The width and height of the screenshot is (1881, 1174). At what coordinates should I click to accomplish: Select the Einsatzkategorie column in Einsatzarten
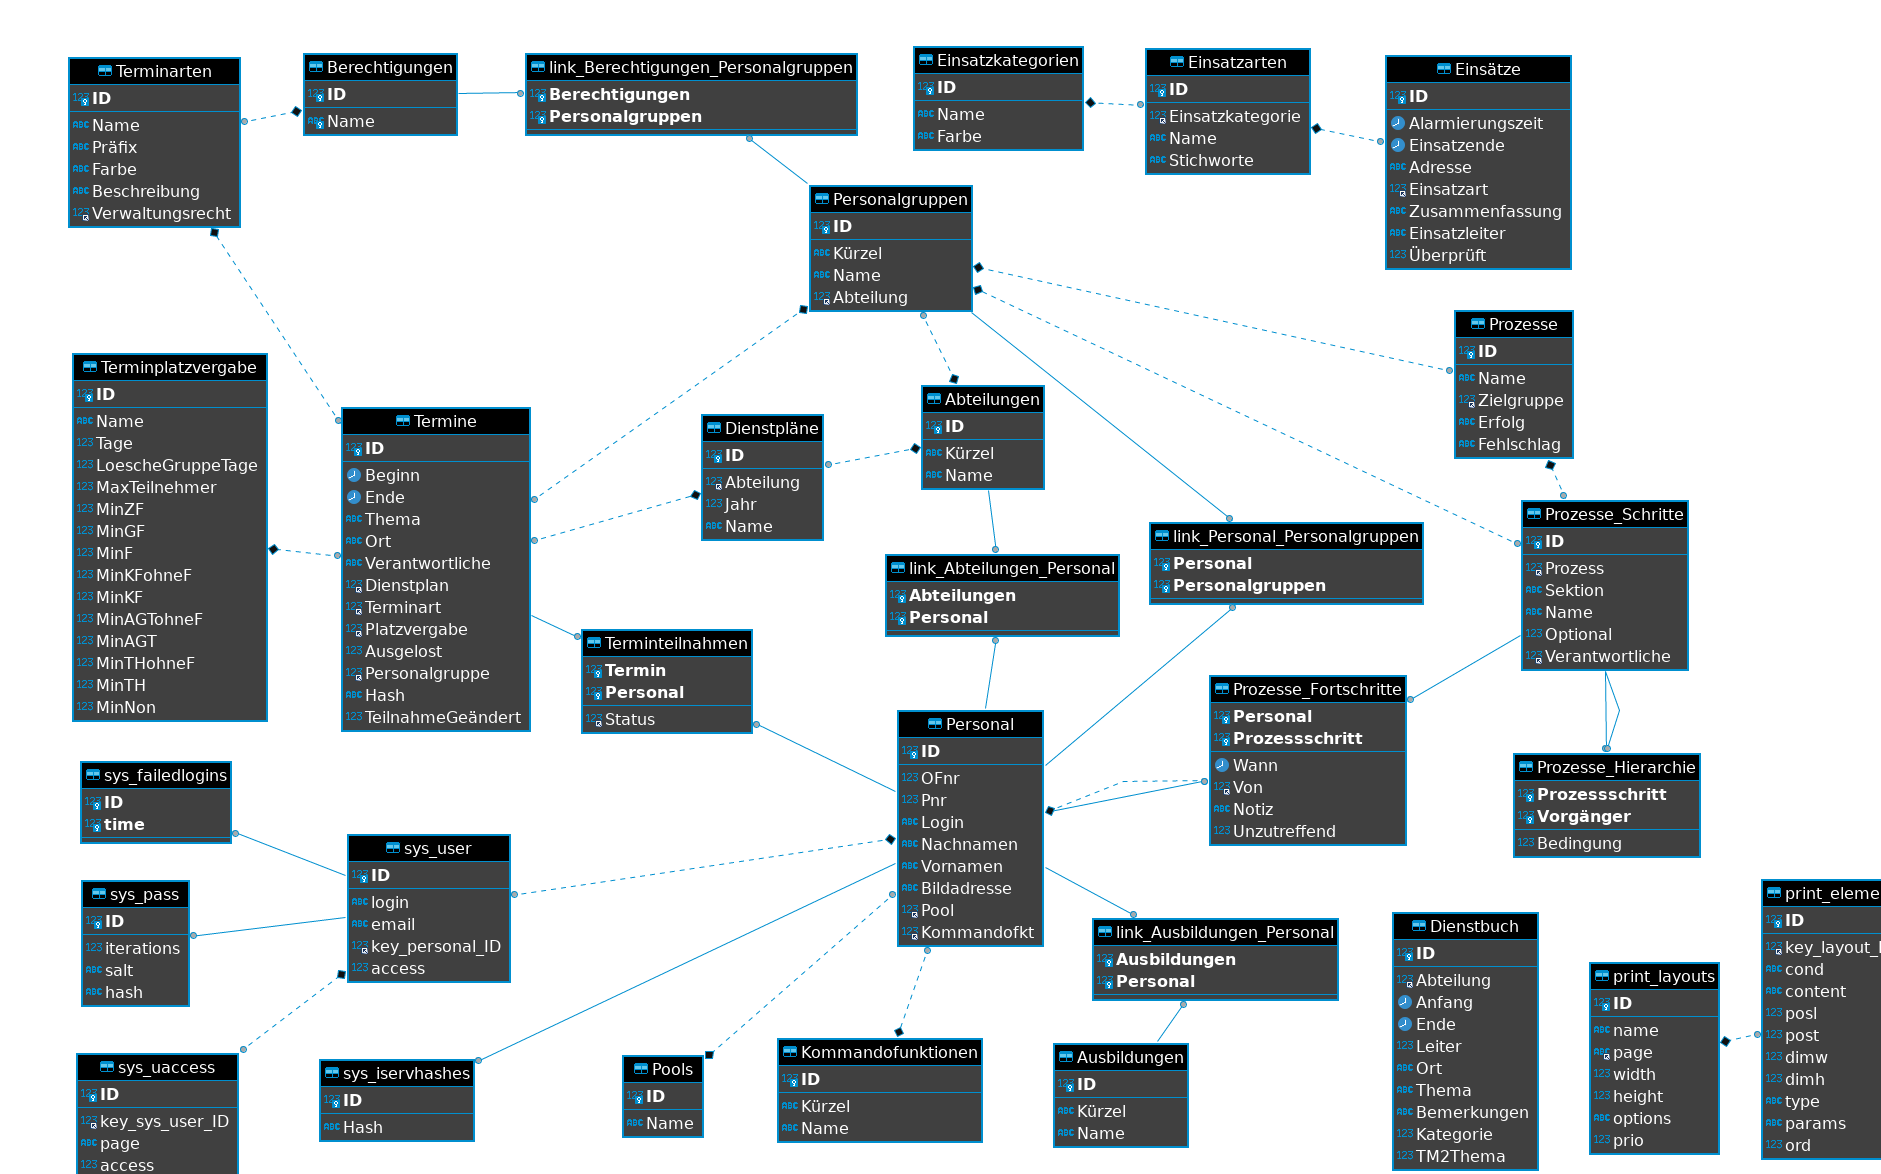pyautogui.click(x=1234, y=116)
